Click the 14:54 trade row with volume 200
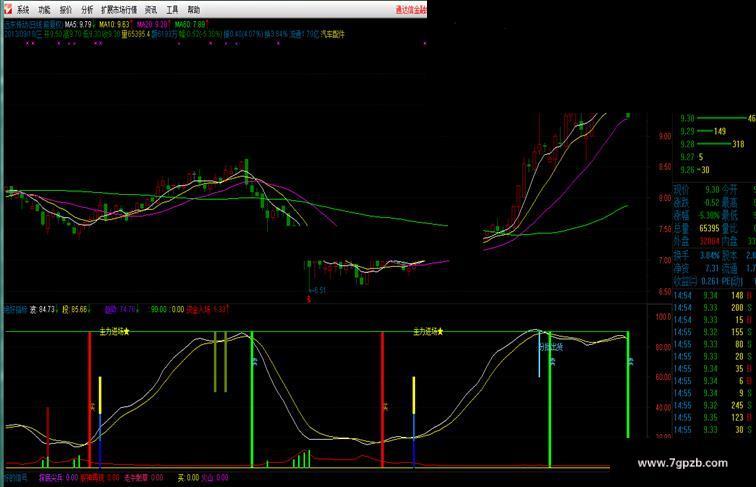This screenshot has height=487, width=756. click(x=714, y=308)
